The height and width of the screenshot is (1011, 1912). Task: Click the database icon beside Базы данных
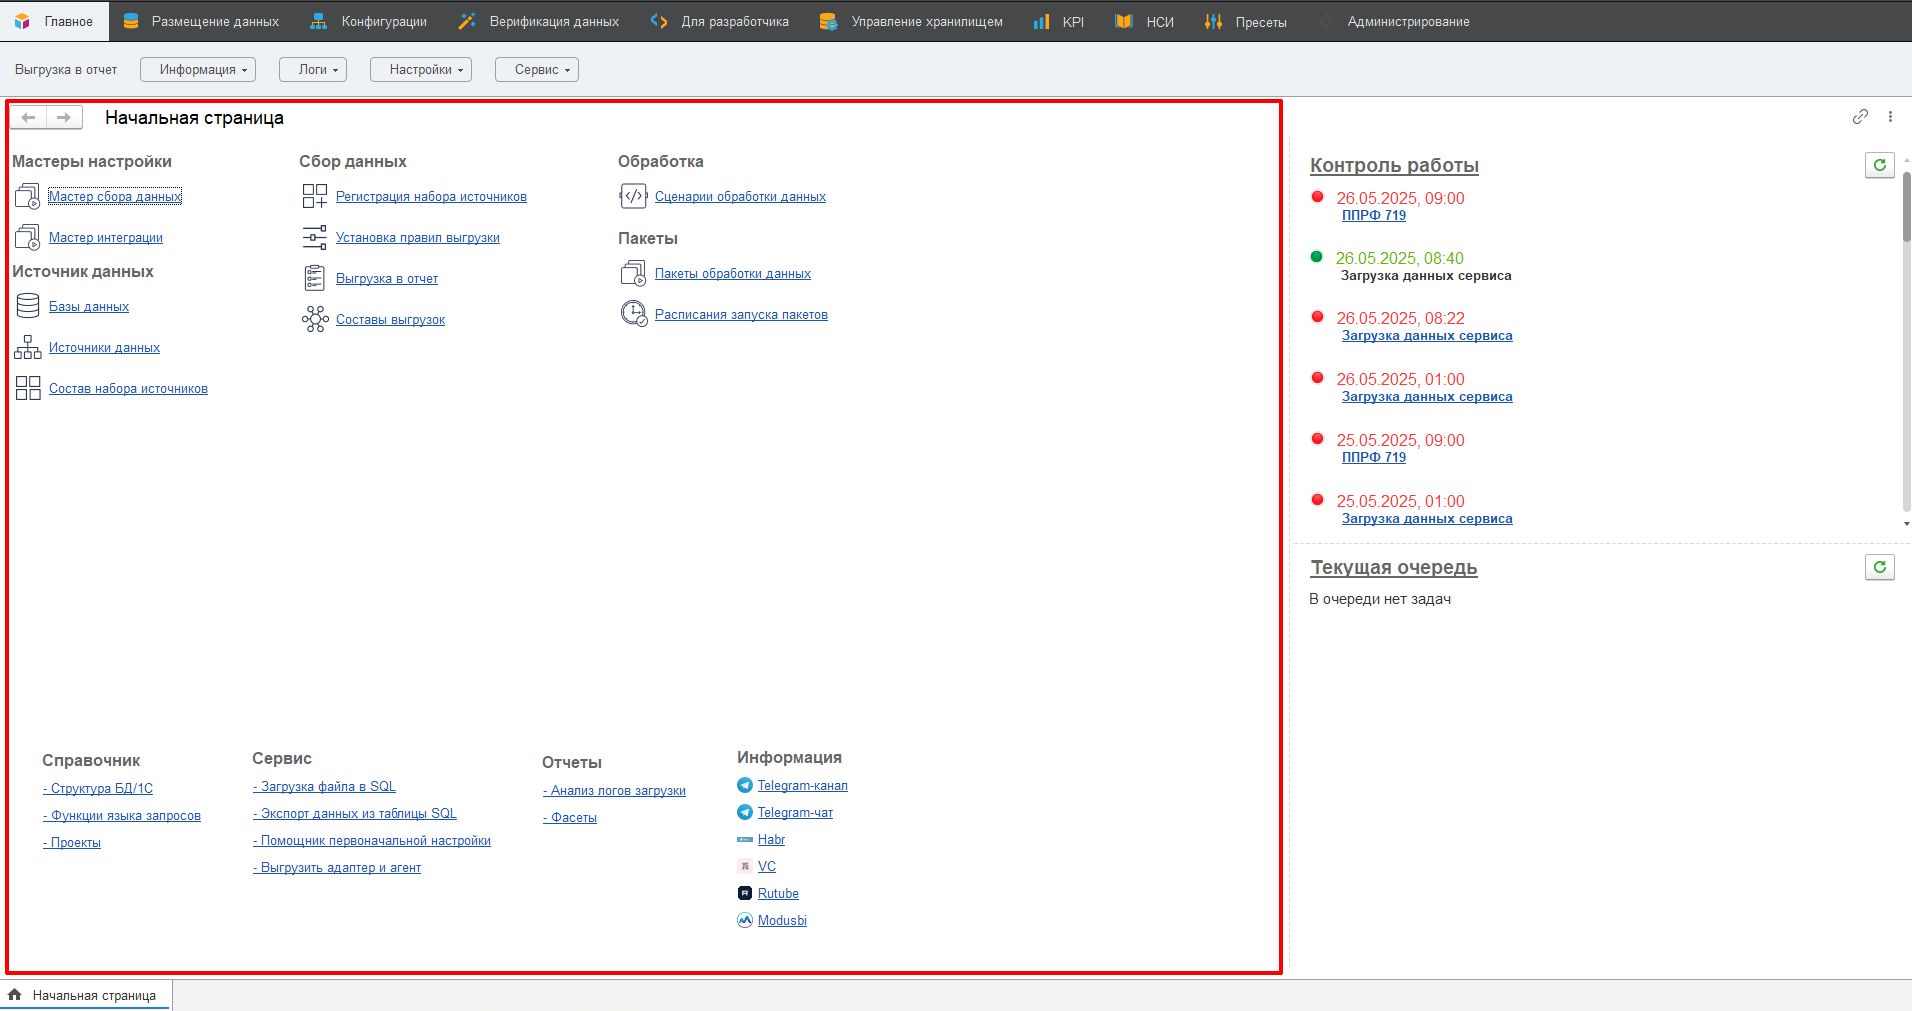point(28,306)
